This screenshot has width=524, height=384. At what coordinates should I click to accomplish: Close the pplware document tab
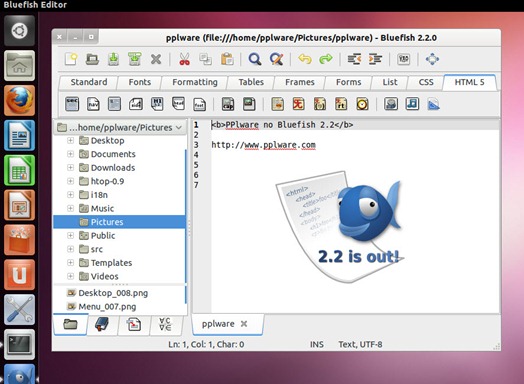[x=244, y=324]
